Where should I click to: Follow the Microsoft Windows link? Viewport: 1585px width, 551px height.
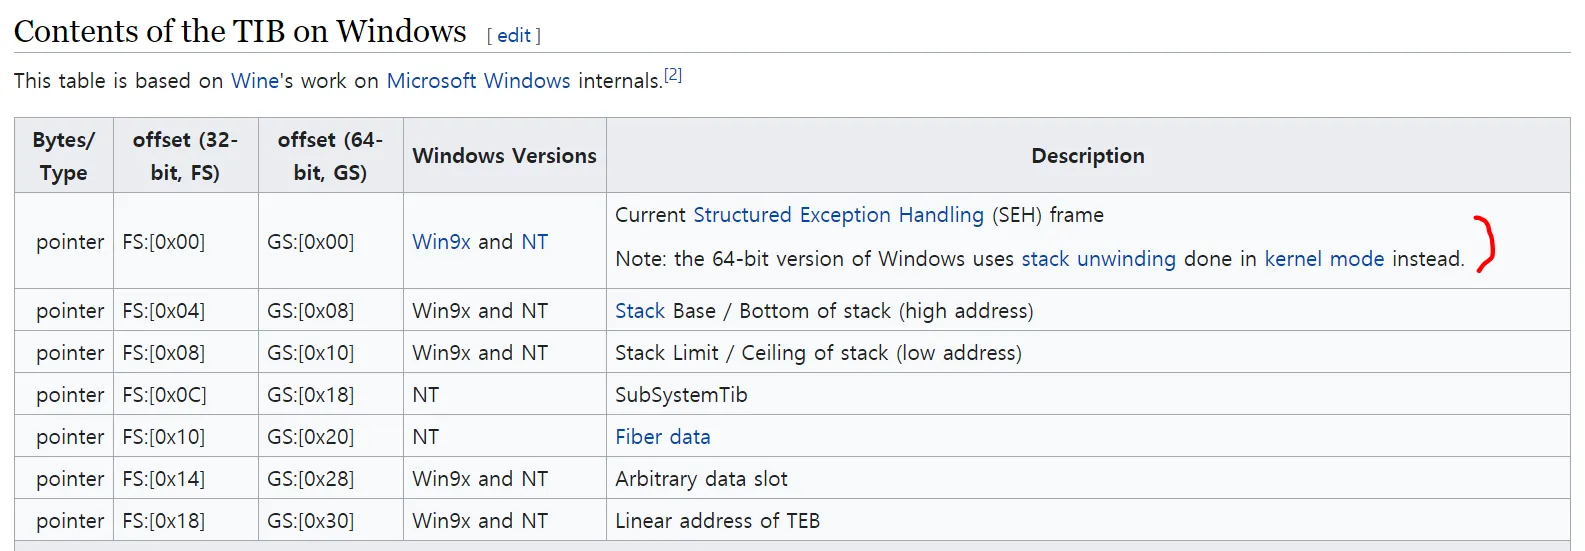click(x=478, y=81)
